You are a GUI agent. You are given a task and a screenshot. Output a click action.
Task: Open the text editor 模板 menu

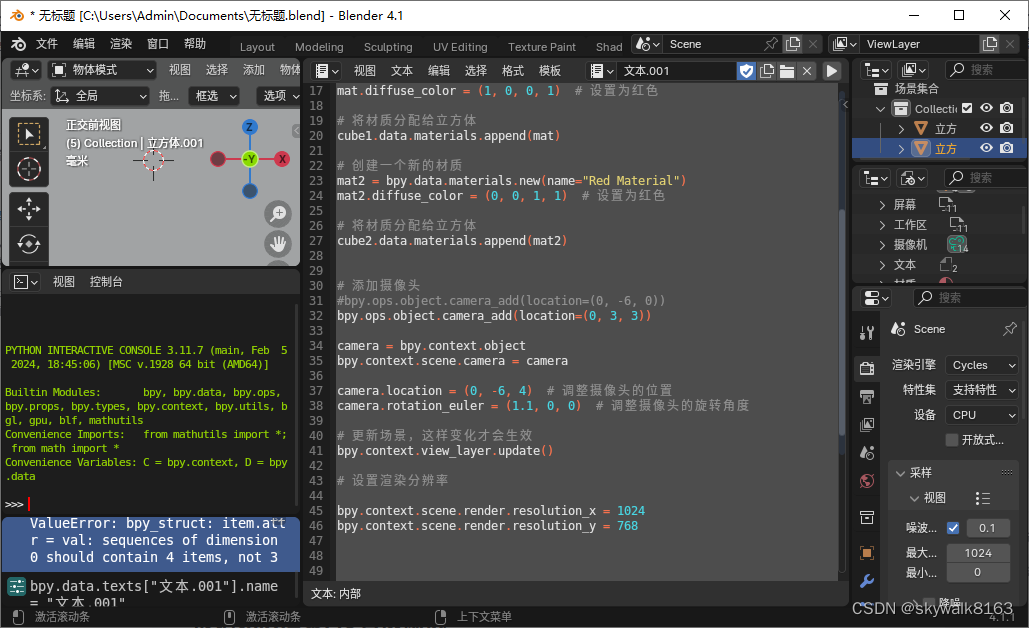[x=550, y=71]
